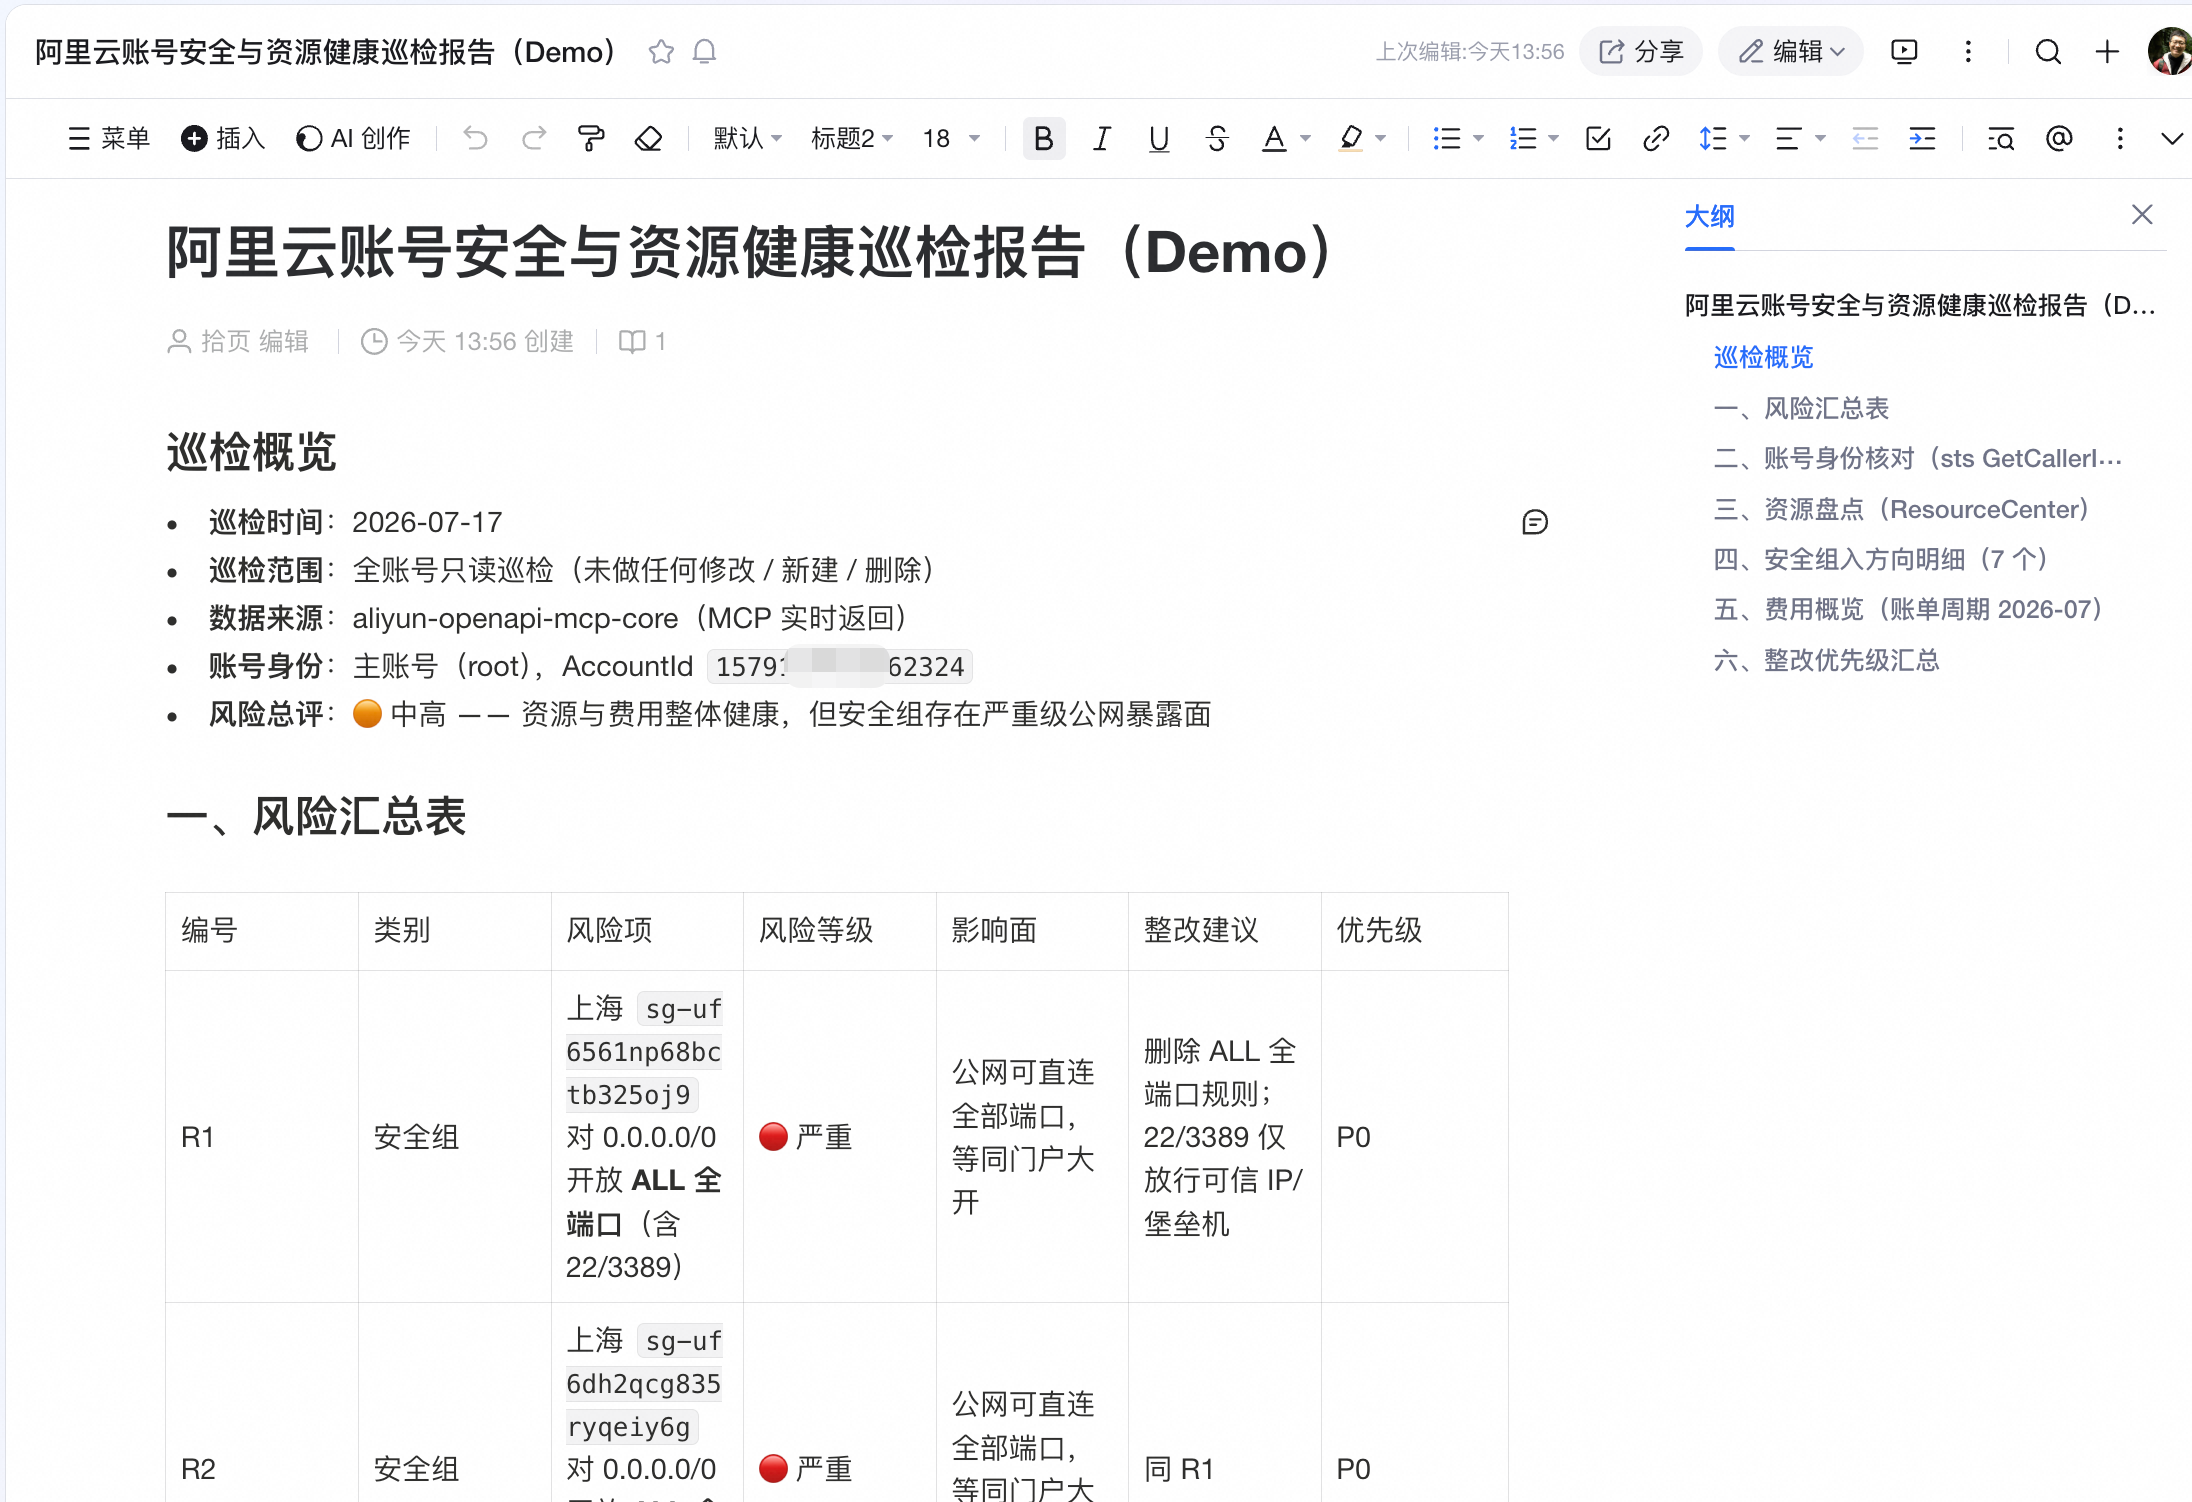Expand text alignment dropdown
Screen dimensions: 2192x1502
click(1820, 138)
